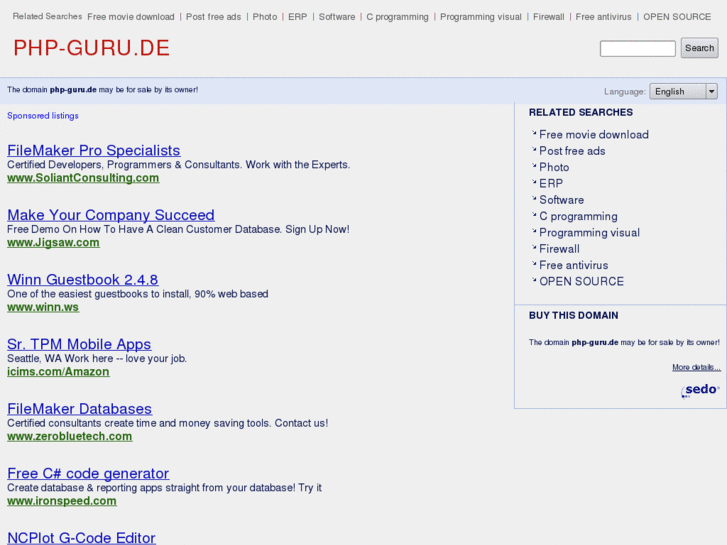Visit www.Jigsaw.com link

pyautogui.click(x=53, y=243)
